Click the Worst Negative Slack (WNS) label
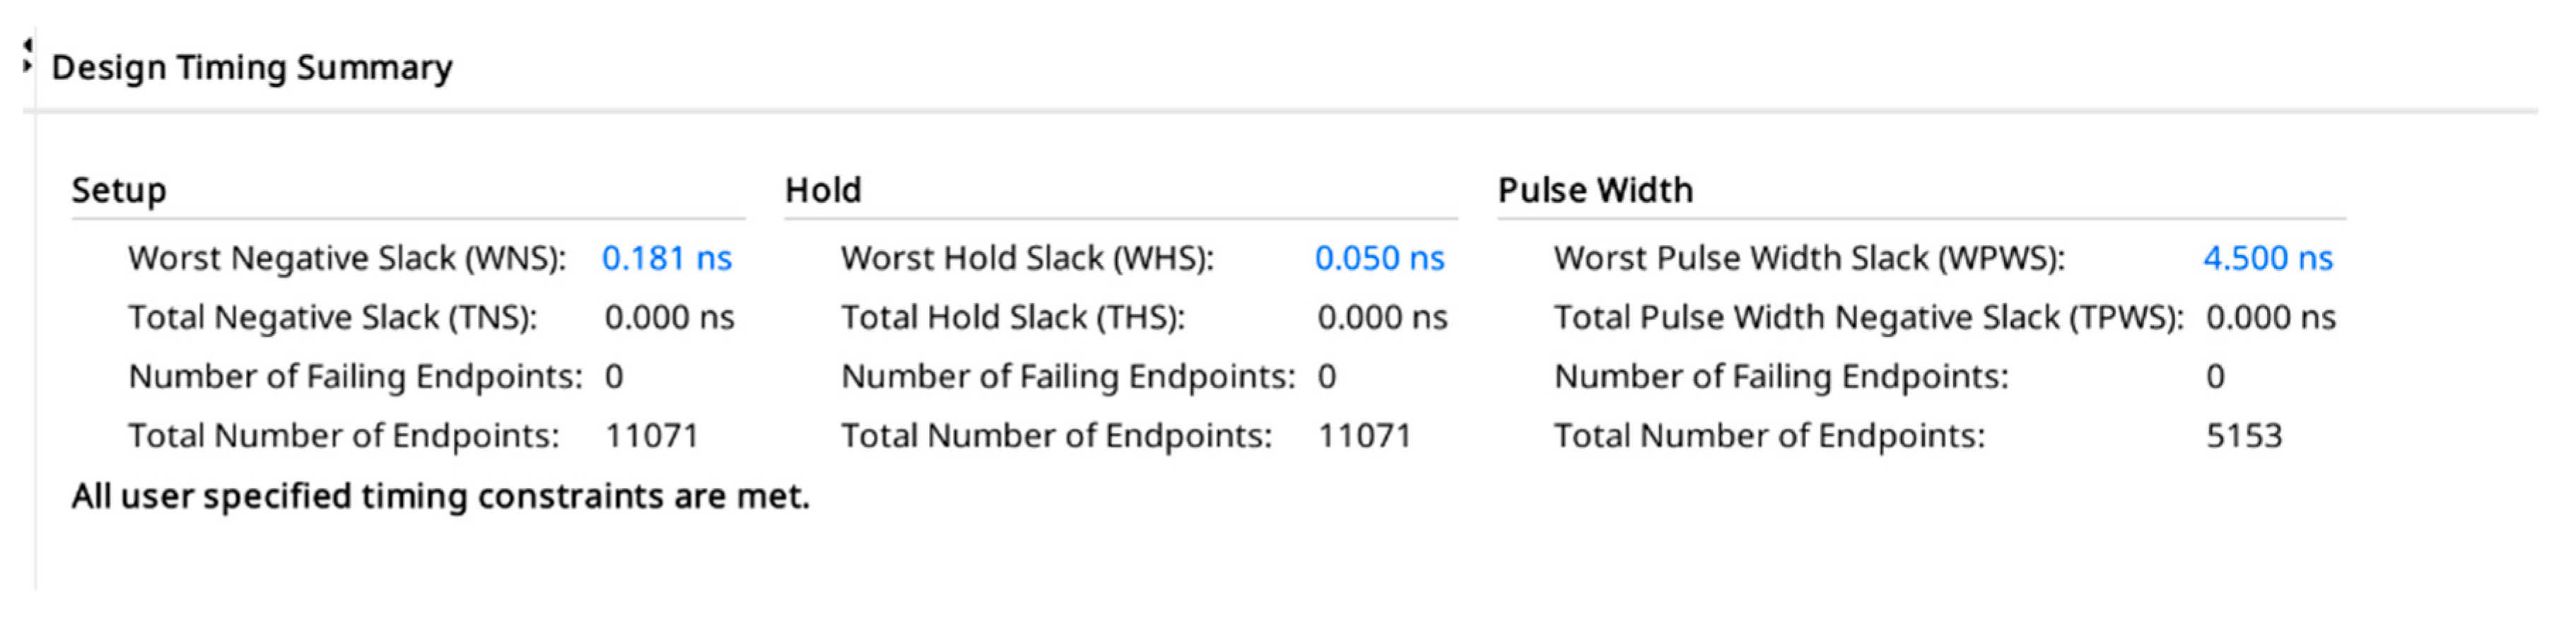This screenshot has width=2576, height=623. click(x=347, y=258)
